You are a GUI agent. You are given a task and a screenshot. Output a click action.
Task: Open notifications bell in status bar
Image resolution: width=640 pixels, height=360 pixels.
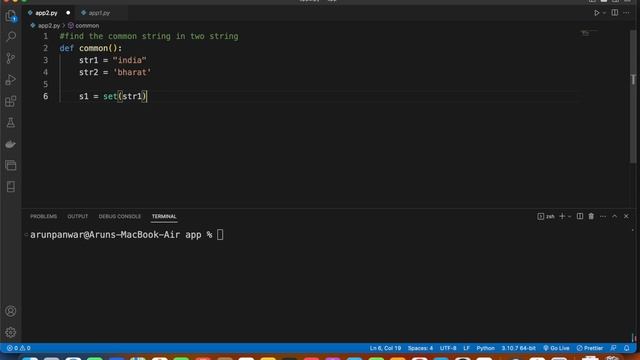(x=627, y=348)
